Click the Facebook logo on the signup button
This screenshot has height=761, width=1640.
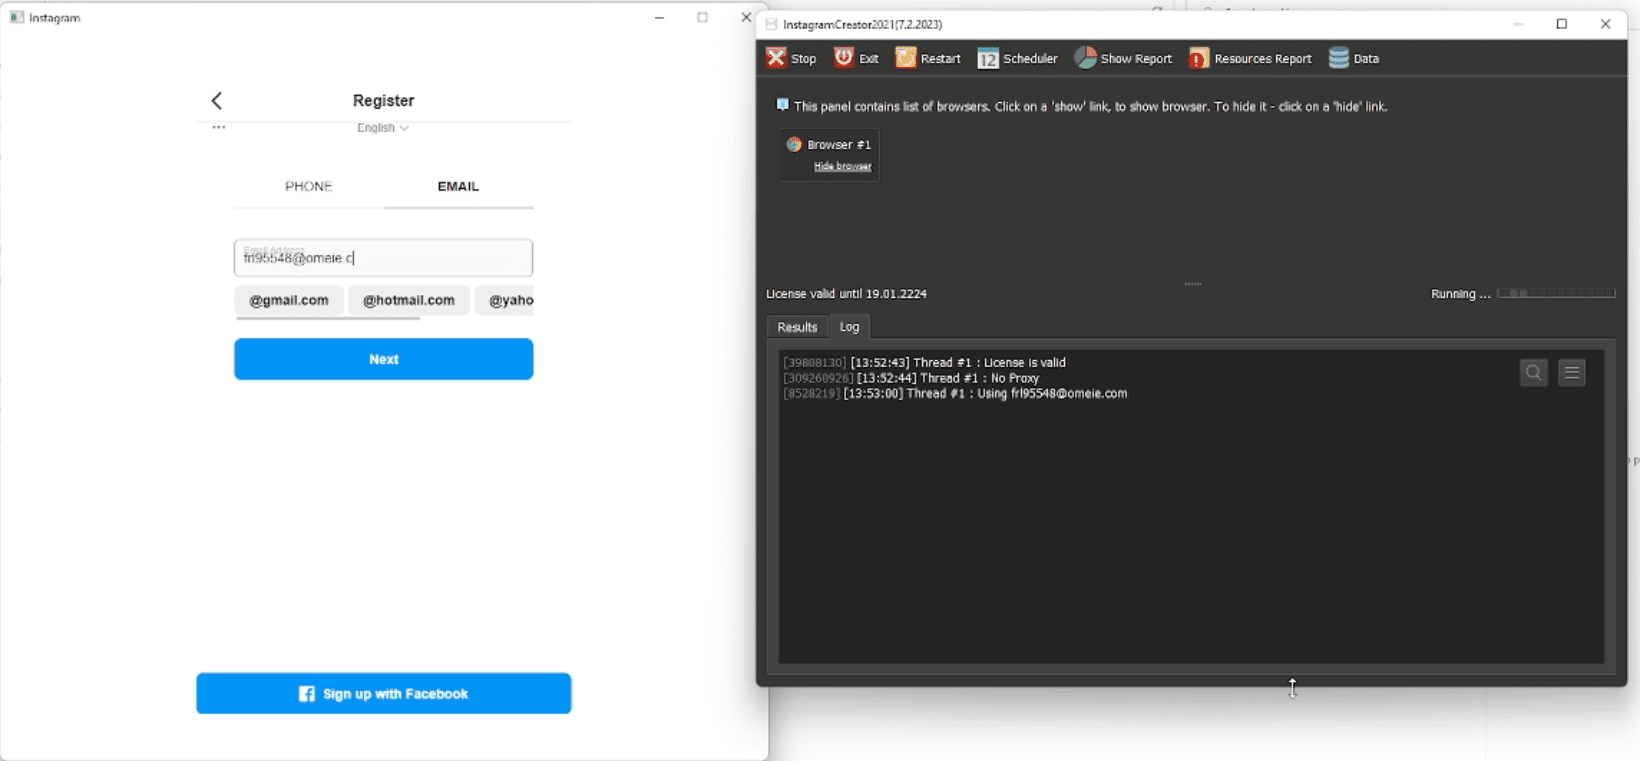pos(307,694)
